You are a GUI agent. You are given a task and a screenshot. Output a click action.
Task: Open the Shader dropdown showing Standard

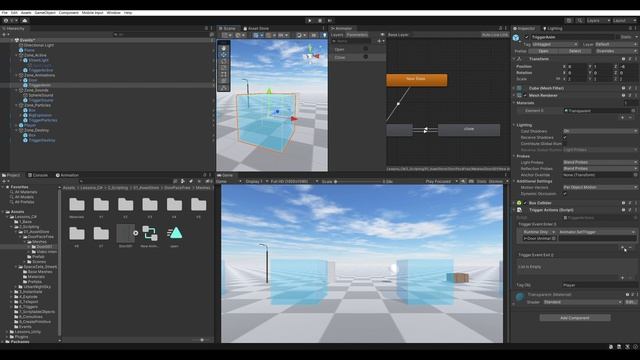point(583,302)
